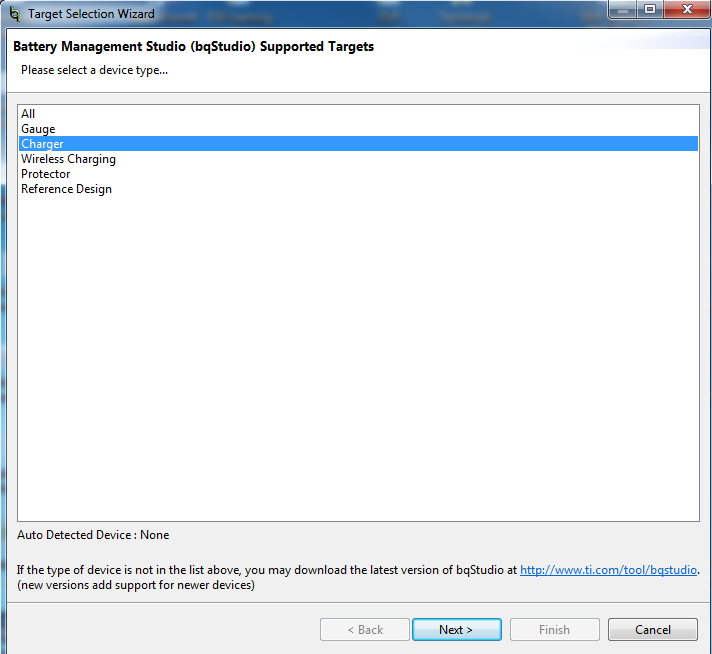Select the highlighted Charger entry
712x654 pixels.
358,144
